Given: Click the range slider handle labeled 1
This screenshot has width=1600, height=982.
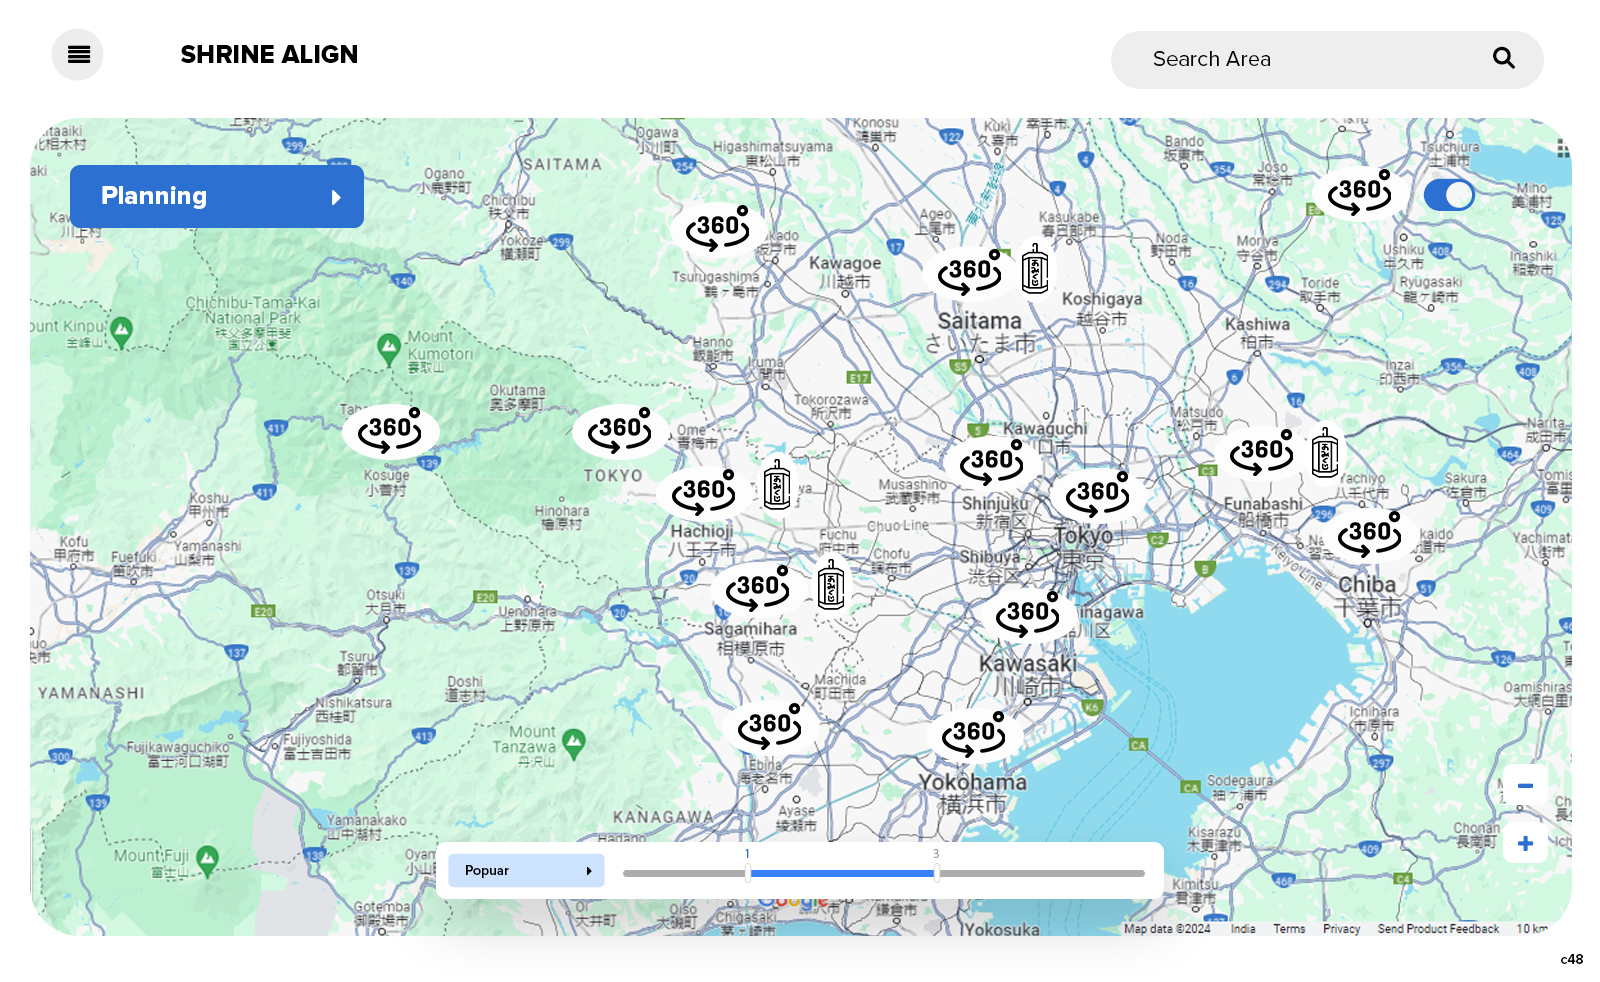Looking at the screenshot, I should pos(747,873).
